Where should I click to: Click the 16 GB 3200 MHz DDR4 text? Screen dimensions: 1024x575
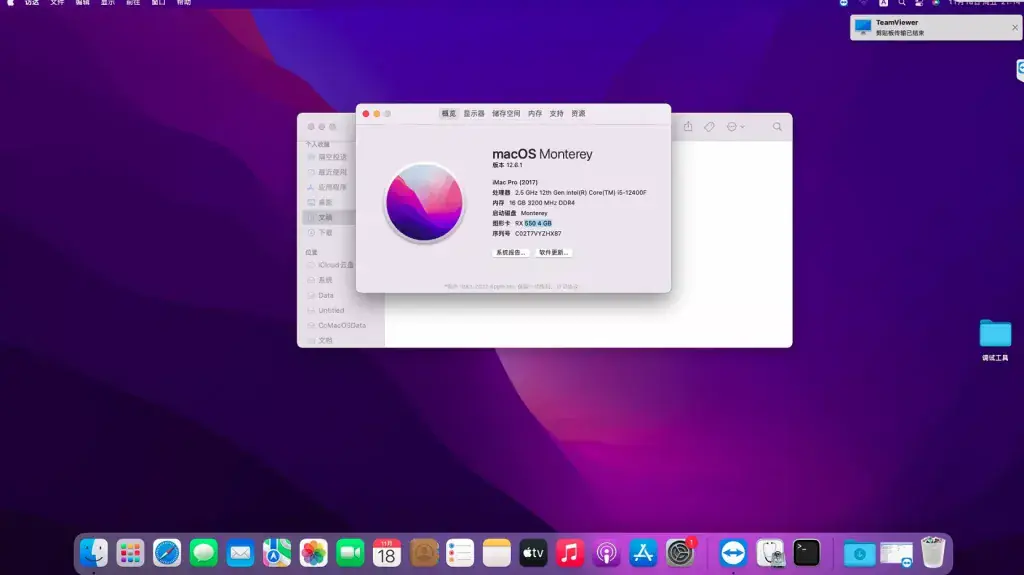542,203
